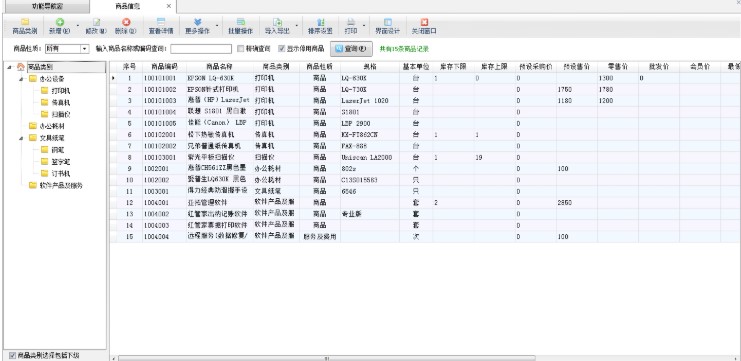Viewport: 741px width, 361px height.
Task: Toggle 商品类别选择包括下级 checkbox at bottom
Action: point(12,355)
